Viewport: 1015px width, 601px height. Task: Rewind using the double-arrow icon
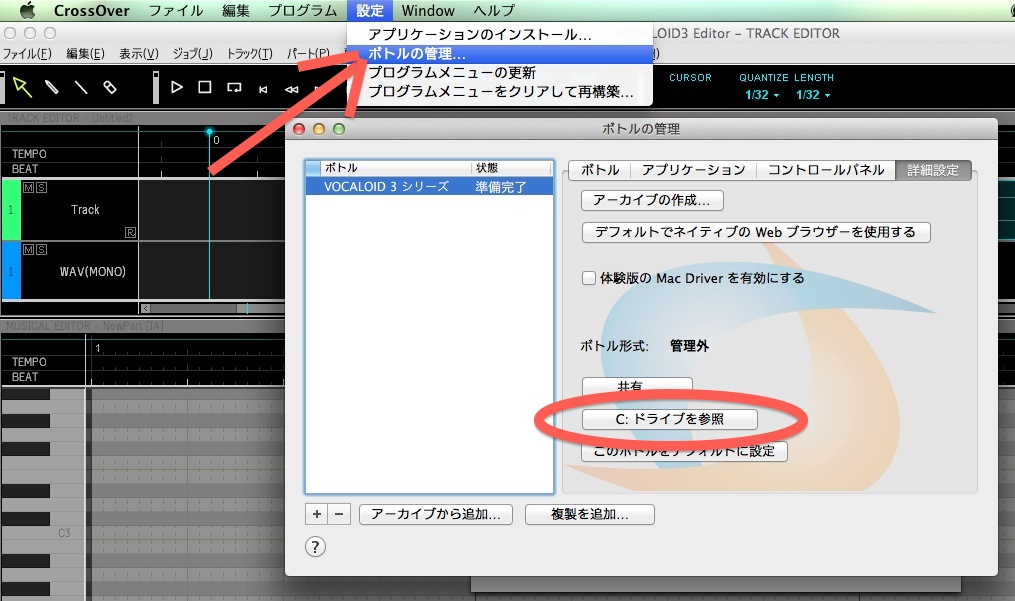coord(292,89)
